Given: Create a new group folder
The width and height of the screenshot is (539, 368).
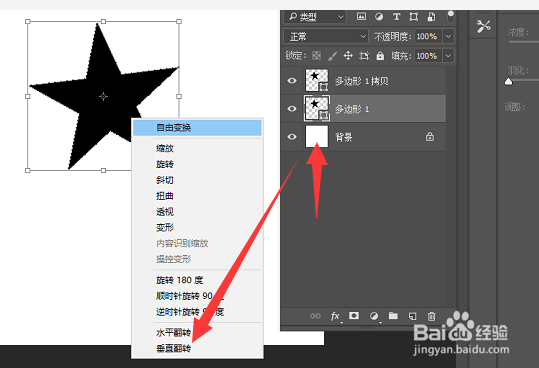Looking at the screenshot, I should click(x=393, y=315).
